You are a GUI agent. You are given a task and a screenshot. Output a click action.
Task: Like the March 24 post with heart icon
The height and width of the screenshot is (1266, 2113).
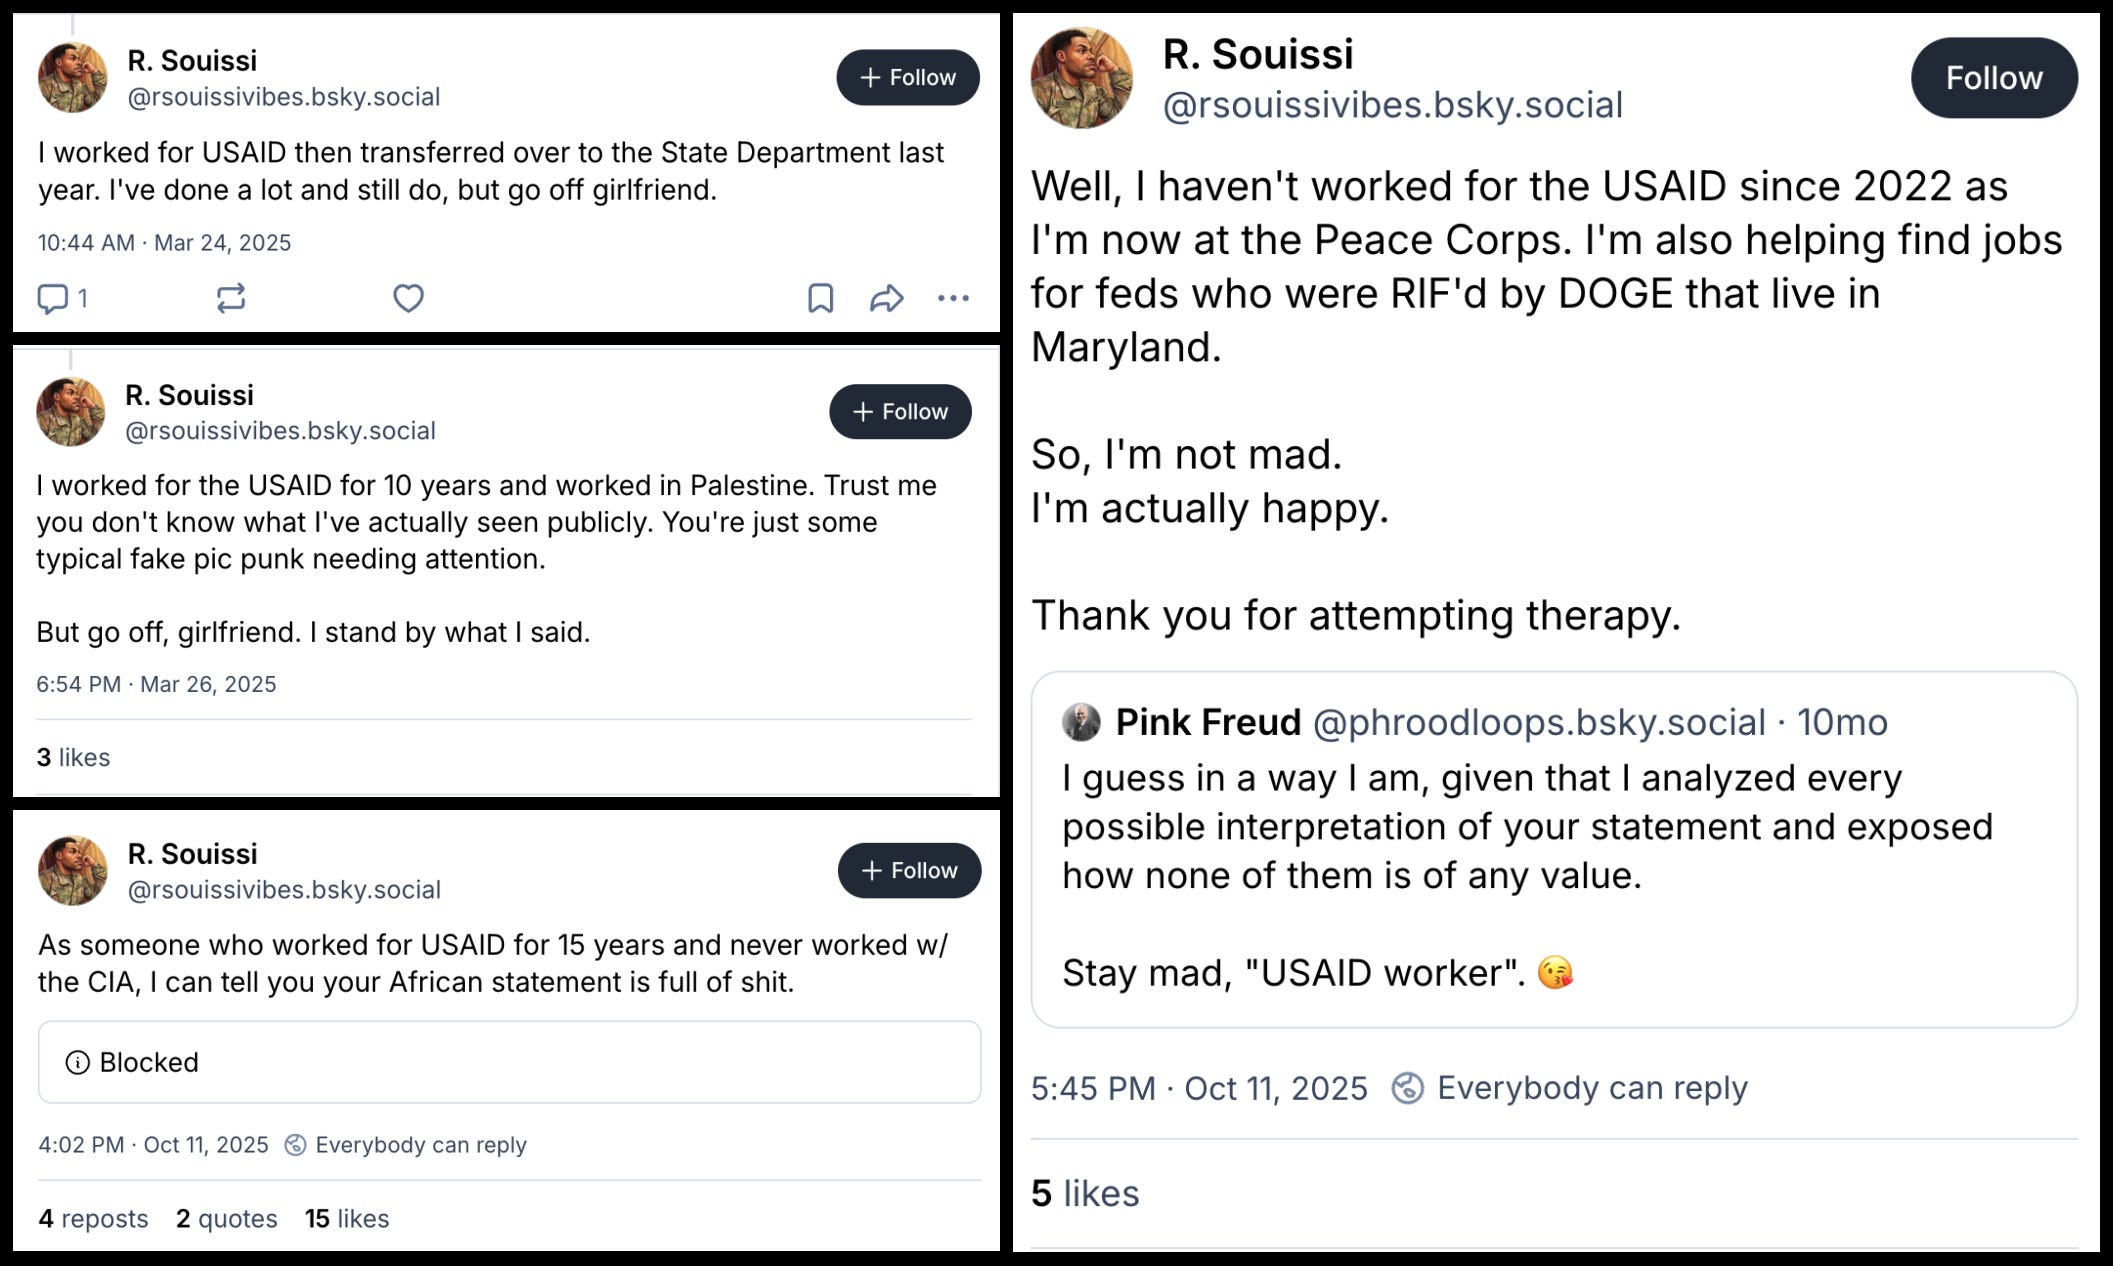(408, 298)
